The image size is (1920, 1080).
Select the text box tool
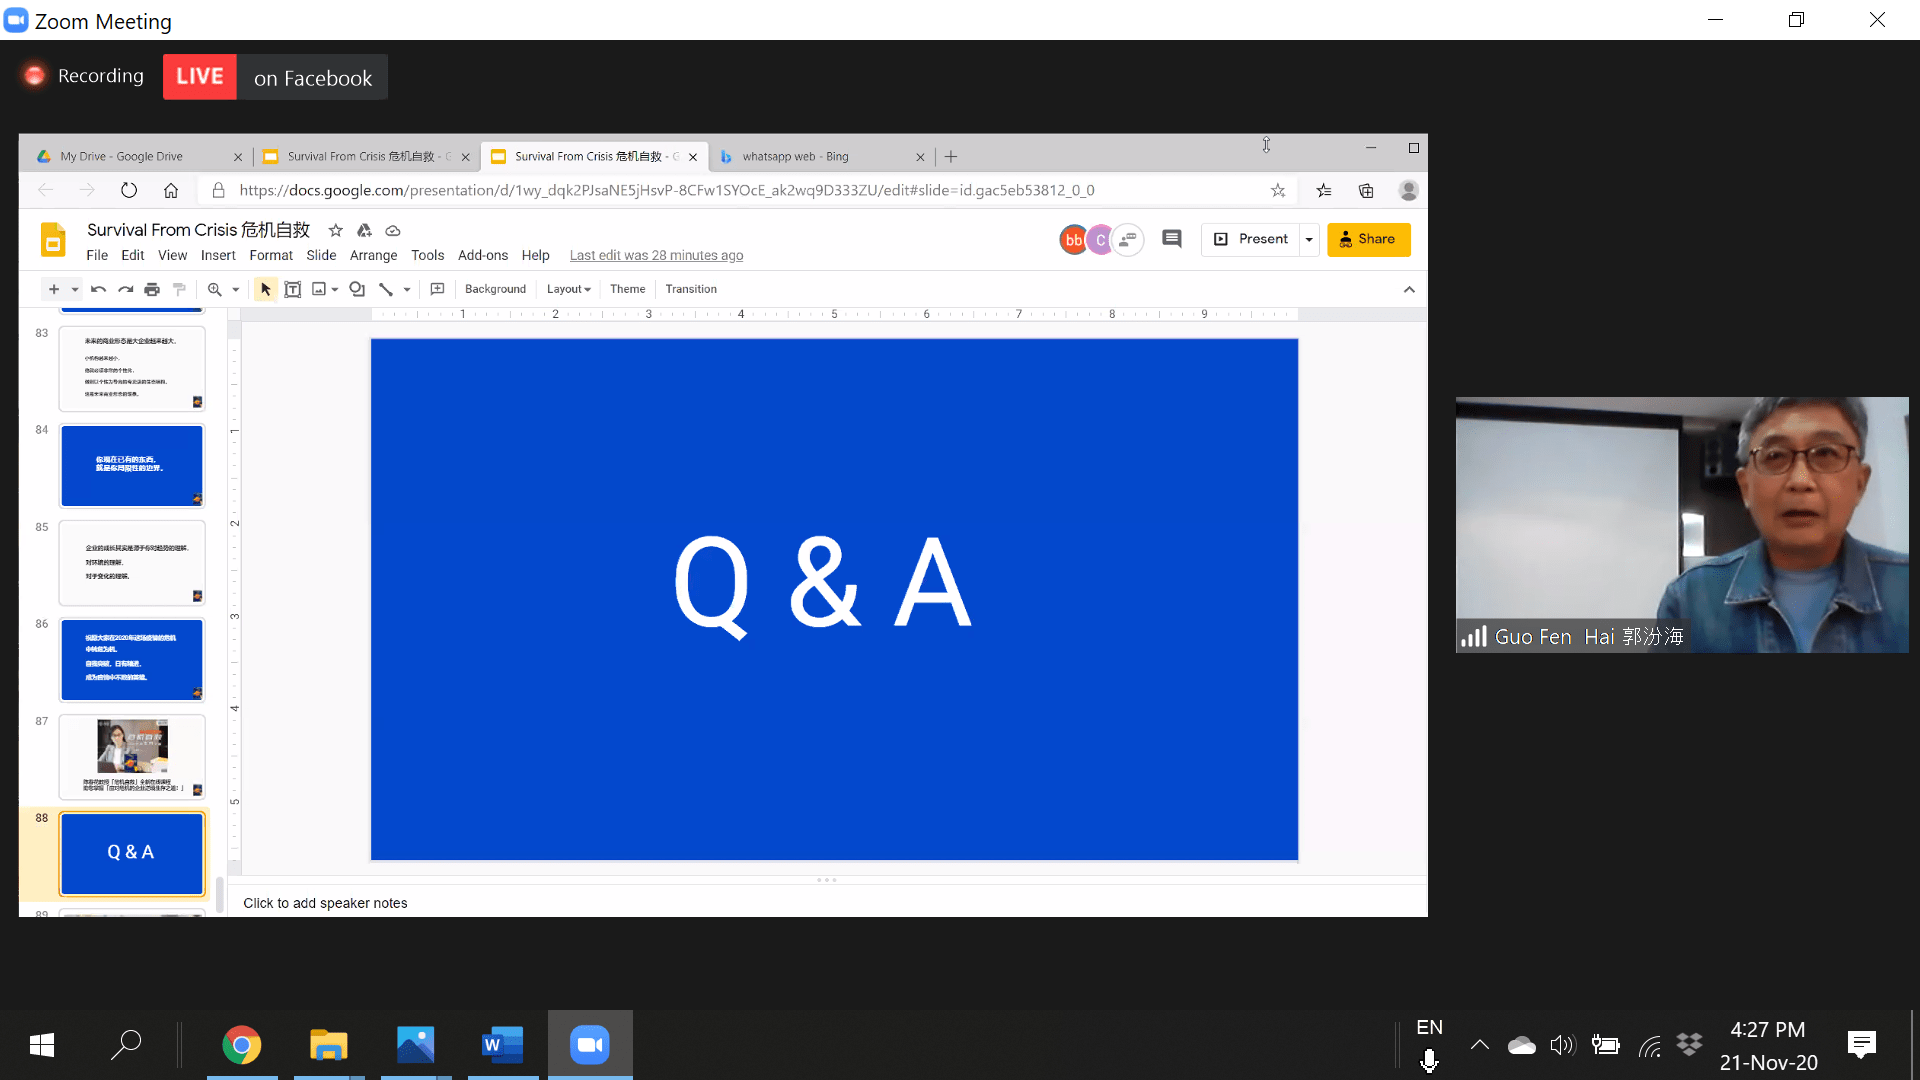click(x=293, y=289)
